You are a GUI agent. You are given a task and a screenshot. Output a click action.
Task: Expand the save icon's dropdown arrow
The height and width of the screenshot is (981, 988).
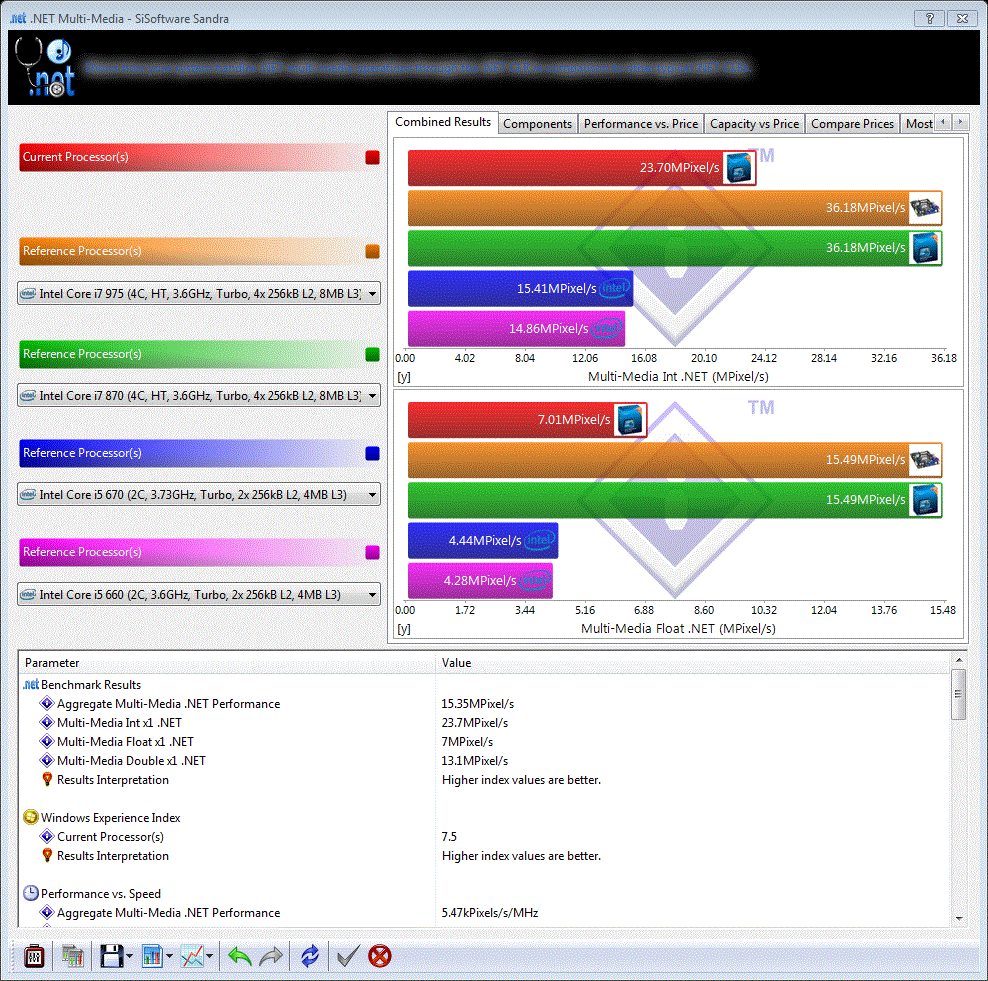(129, 956)
